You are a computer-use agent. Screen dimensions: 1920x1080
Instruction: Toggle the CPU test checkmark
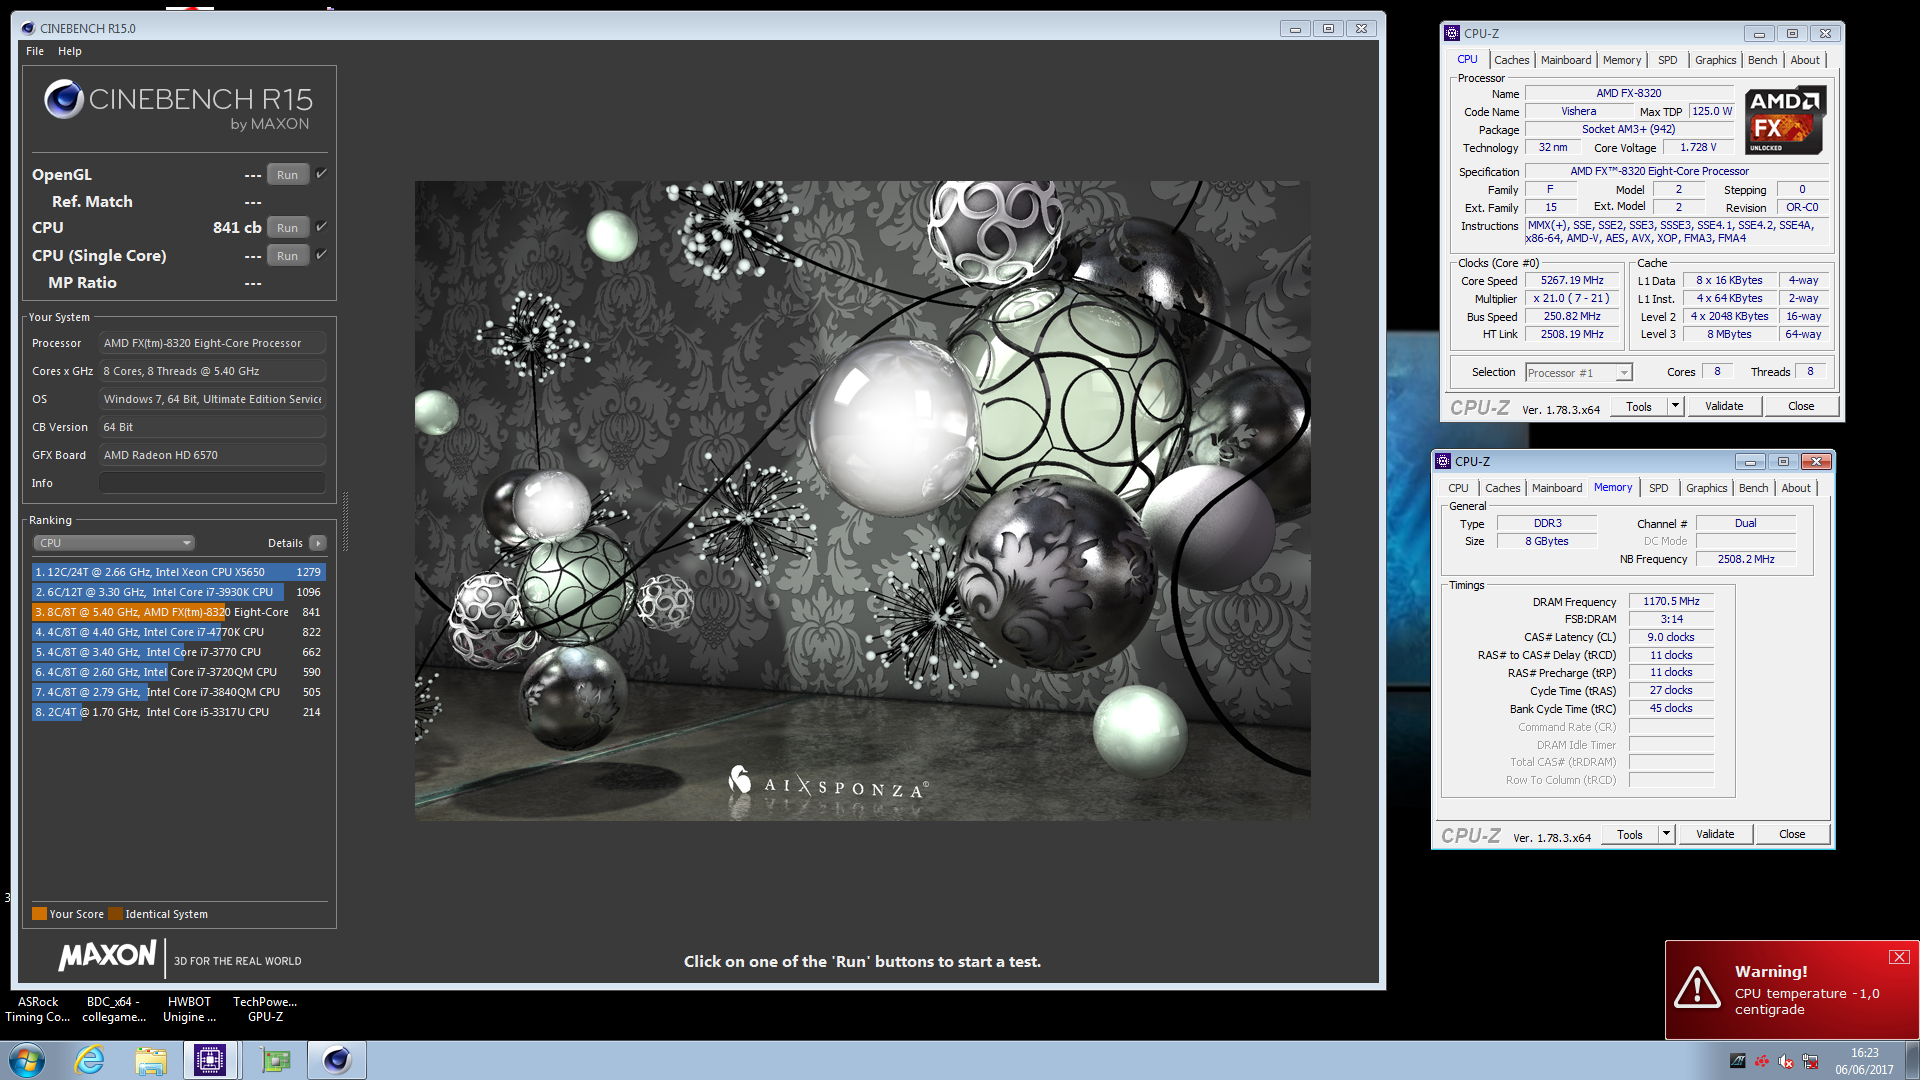321,227
